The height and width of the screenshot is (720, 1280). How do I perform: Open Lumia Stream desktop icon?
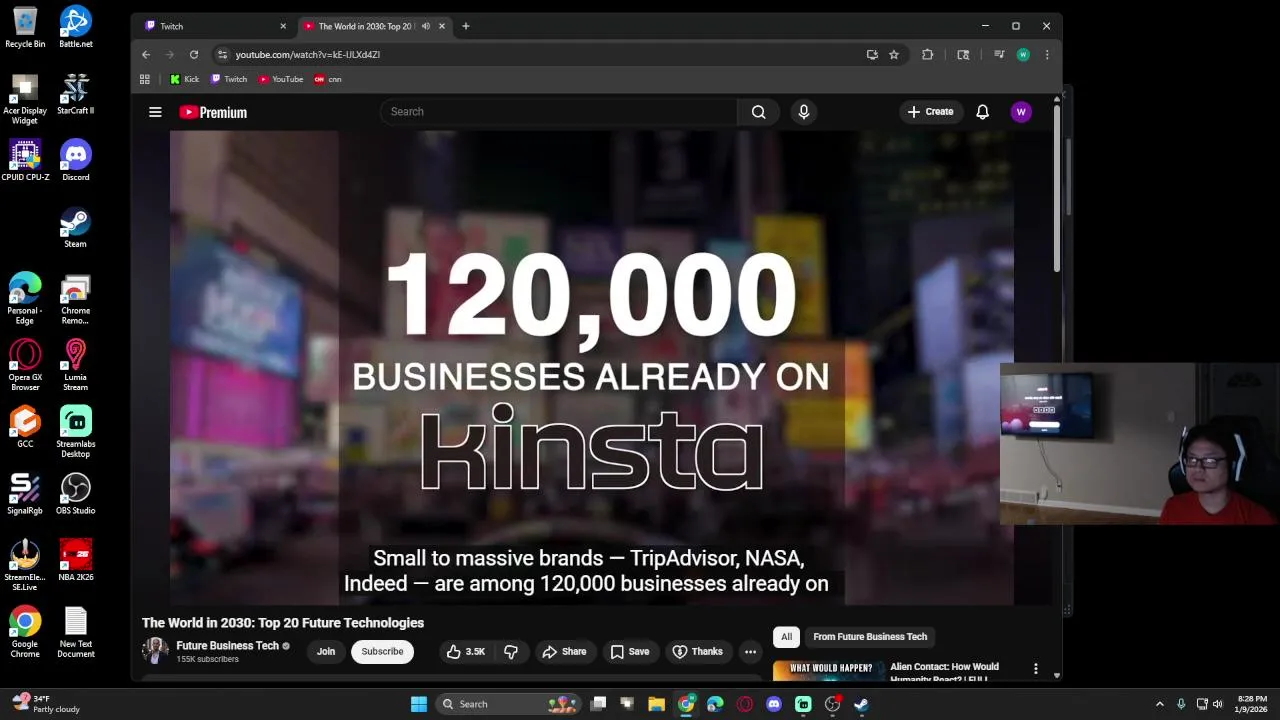point(75,365)
